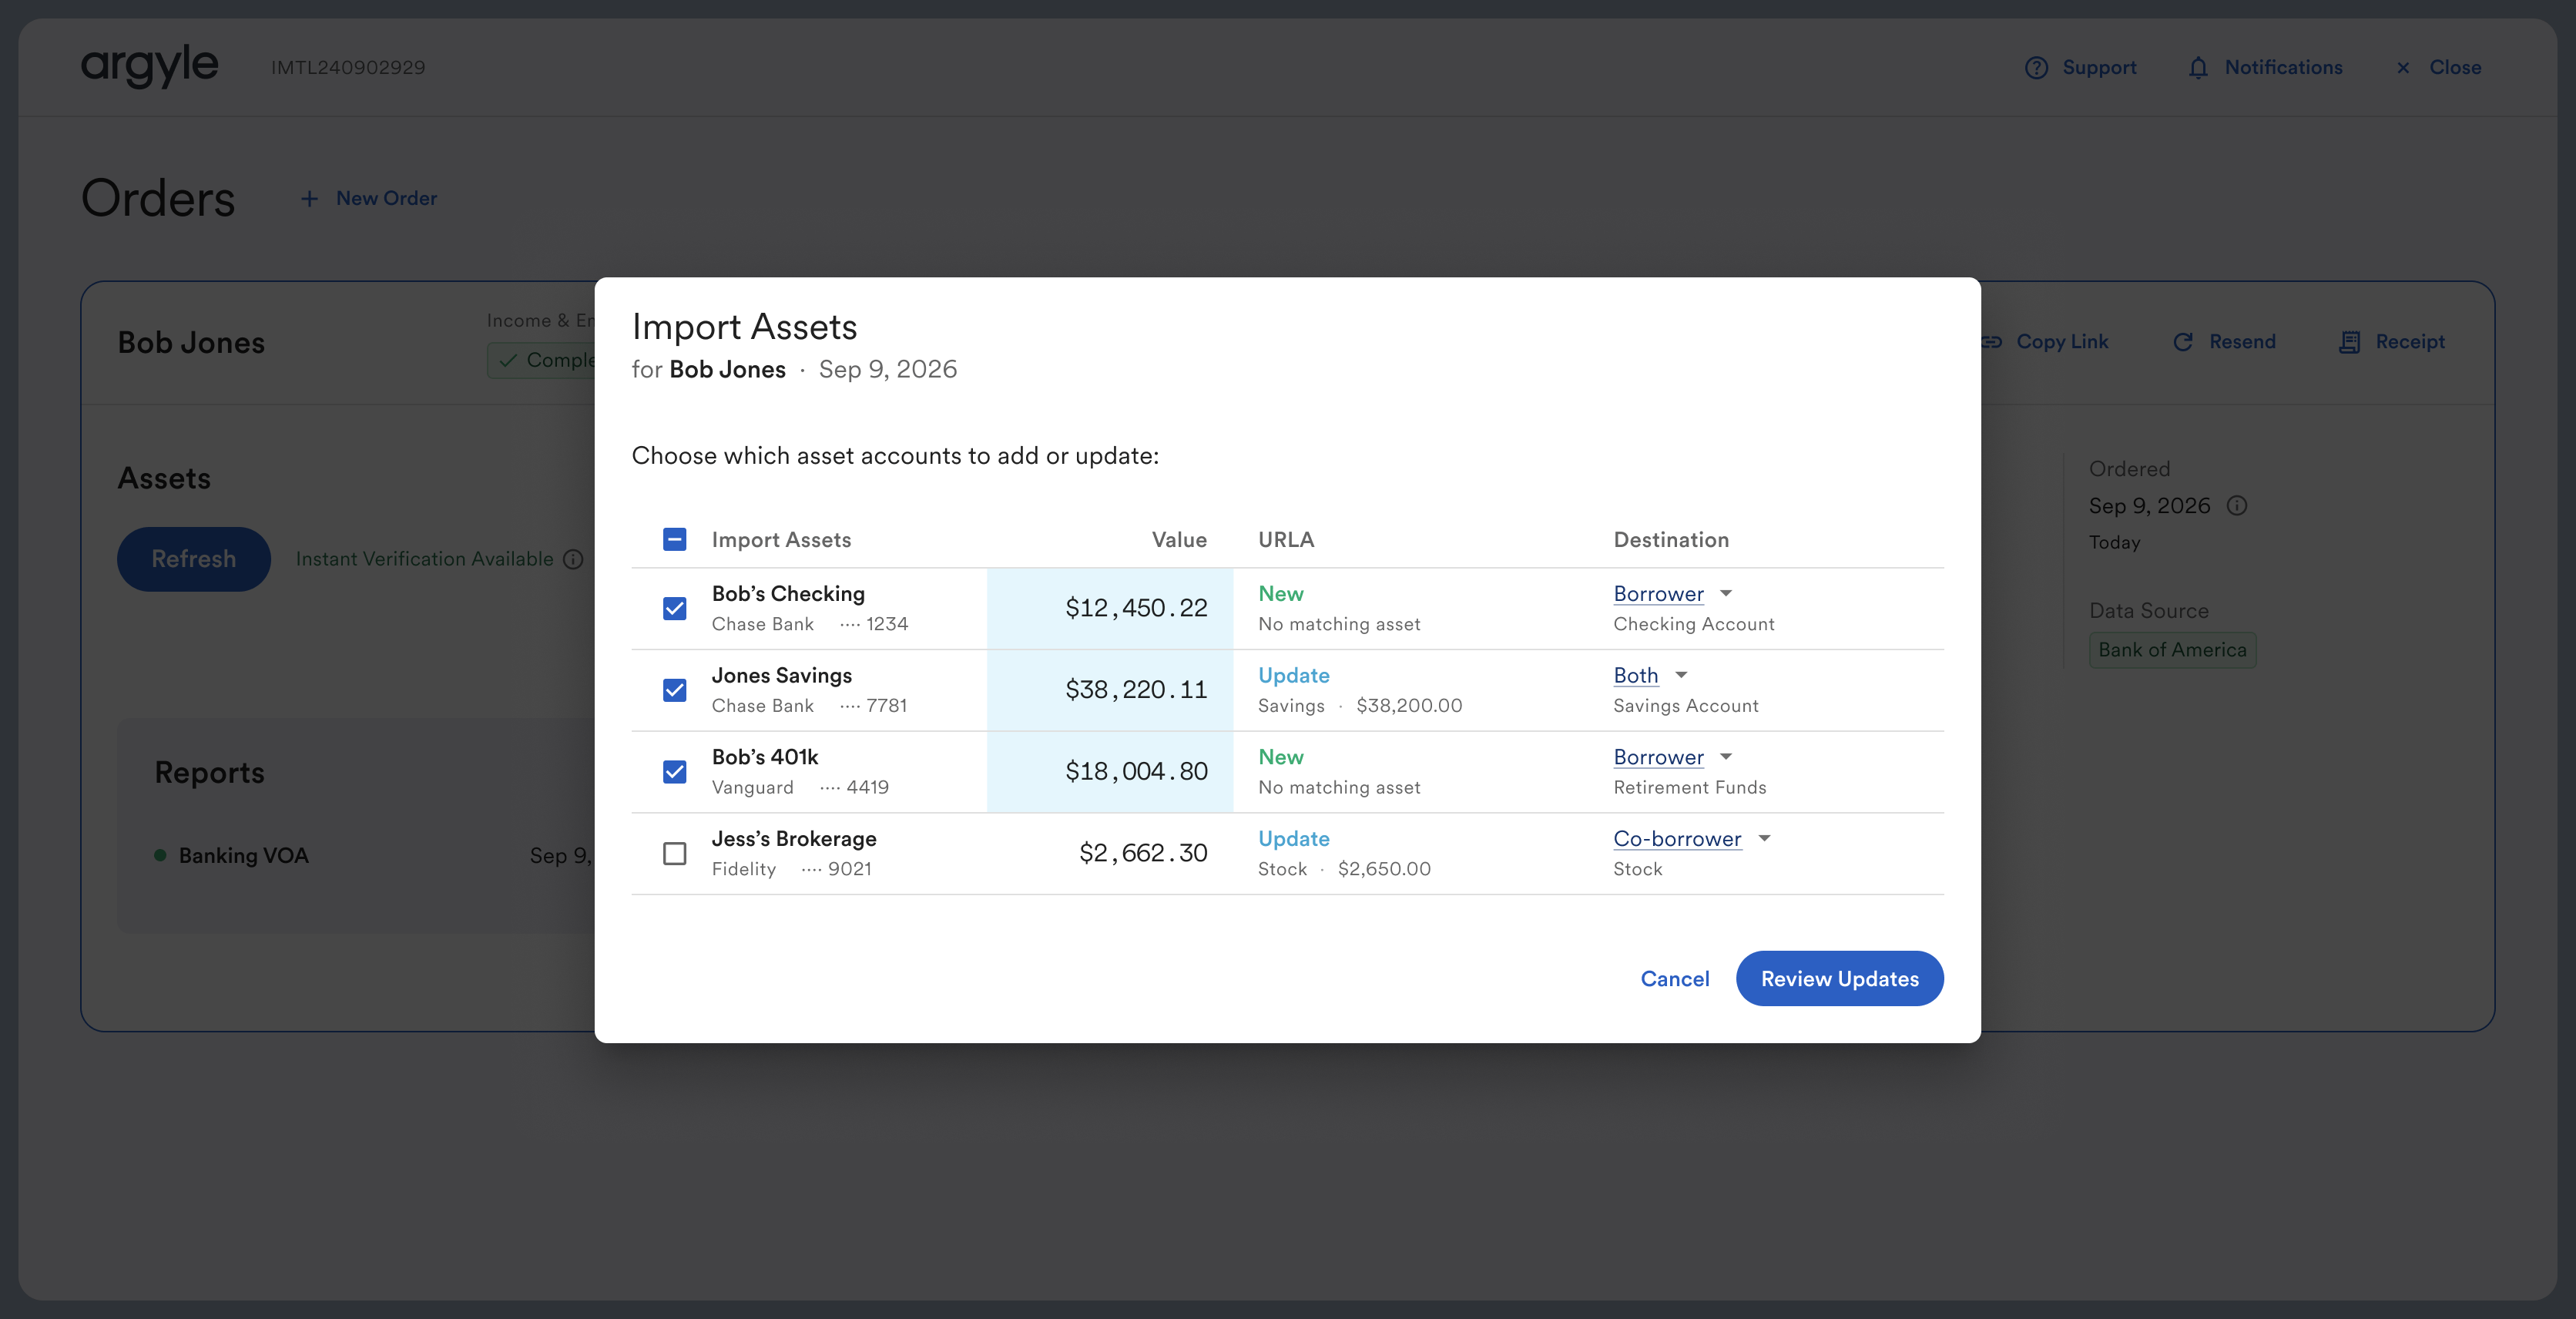
Task: Click the Stock · $2,650.00 matching asset text
Action: pos(1344,869)
